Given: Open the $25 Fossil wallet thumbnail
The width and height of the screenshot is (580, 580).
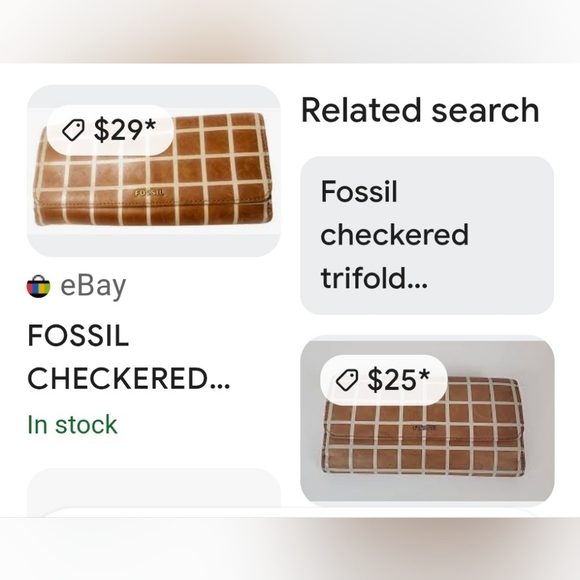Looking at the screenshot, I should pos(427,420).
